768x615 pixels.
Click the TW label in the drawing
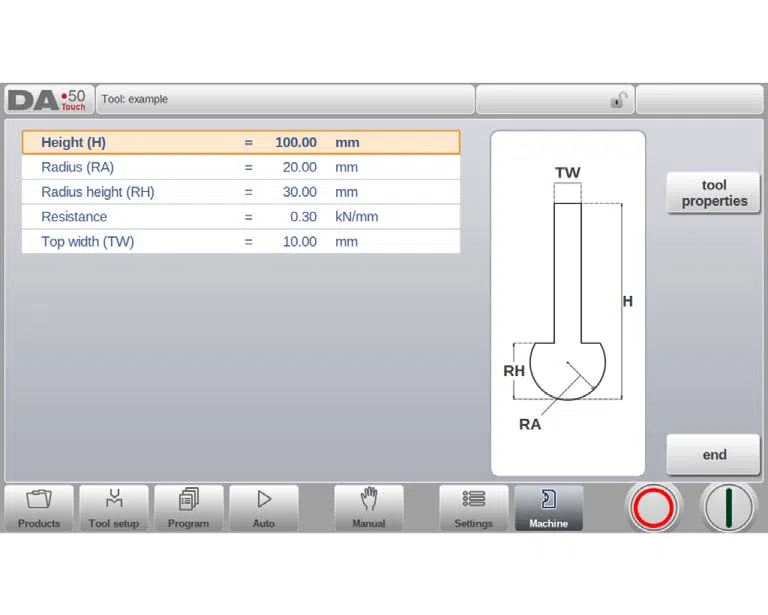click(x=568, y=173)
